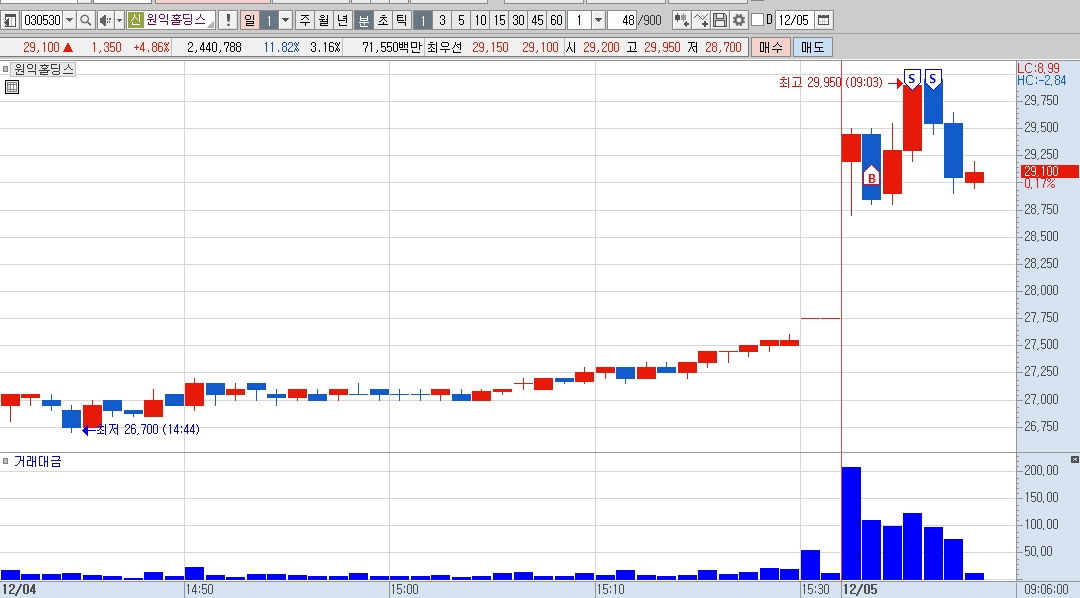Select the 10-minute interval tab
Screen dimensions: 1080x598
pos(480,20)
